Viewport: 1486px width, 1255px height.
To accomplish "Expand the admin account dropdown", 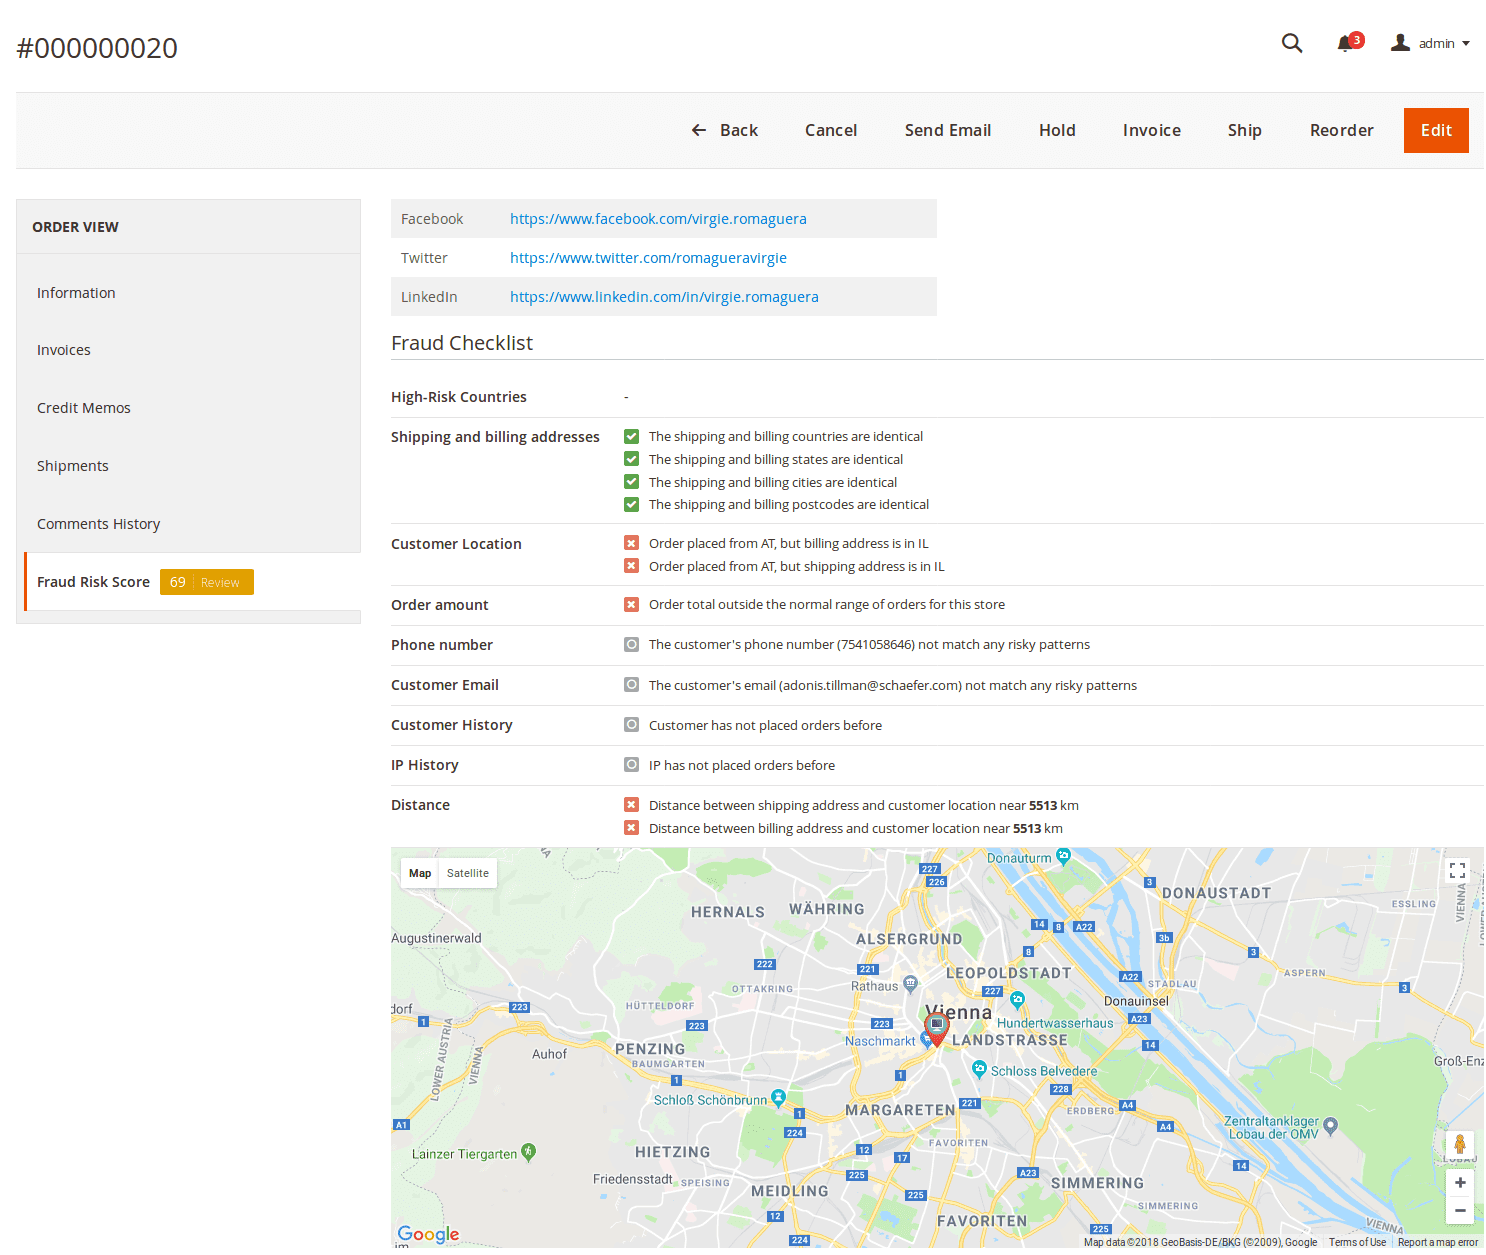I will (x=1431, y=43).
